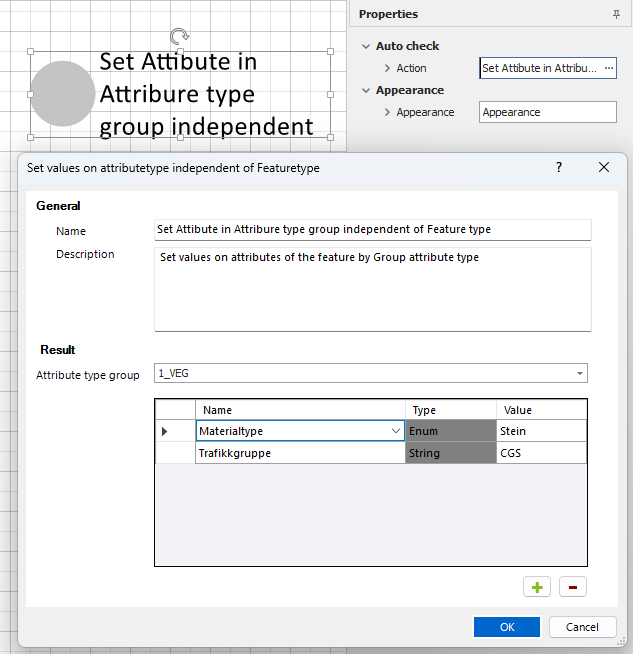
Task: Cancel the dialog
Action: coord(582,627)
